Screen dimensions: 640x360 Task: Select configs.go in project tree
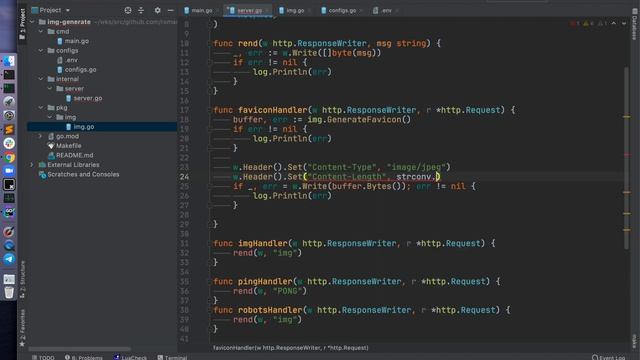point(80,69)
